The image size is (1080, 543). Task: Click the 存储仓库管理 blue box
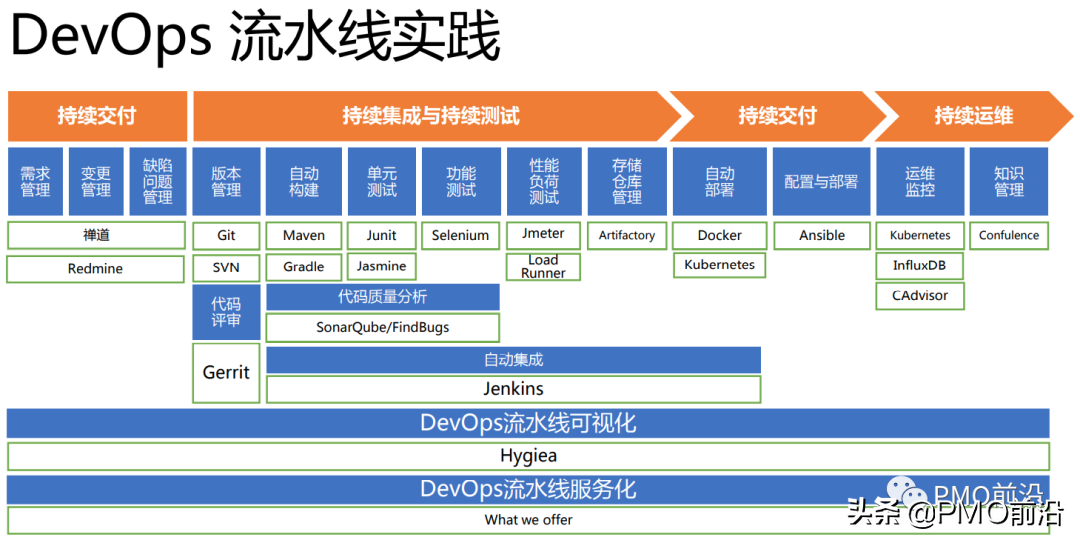627,181
